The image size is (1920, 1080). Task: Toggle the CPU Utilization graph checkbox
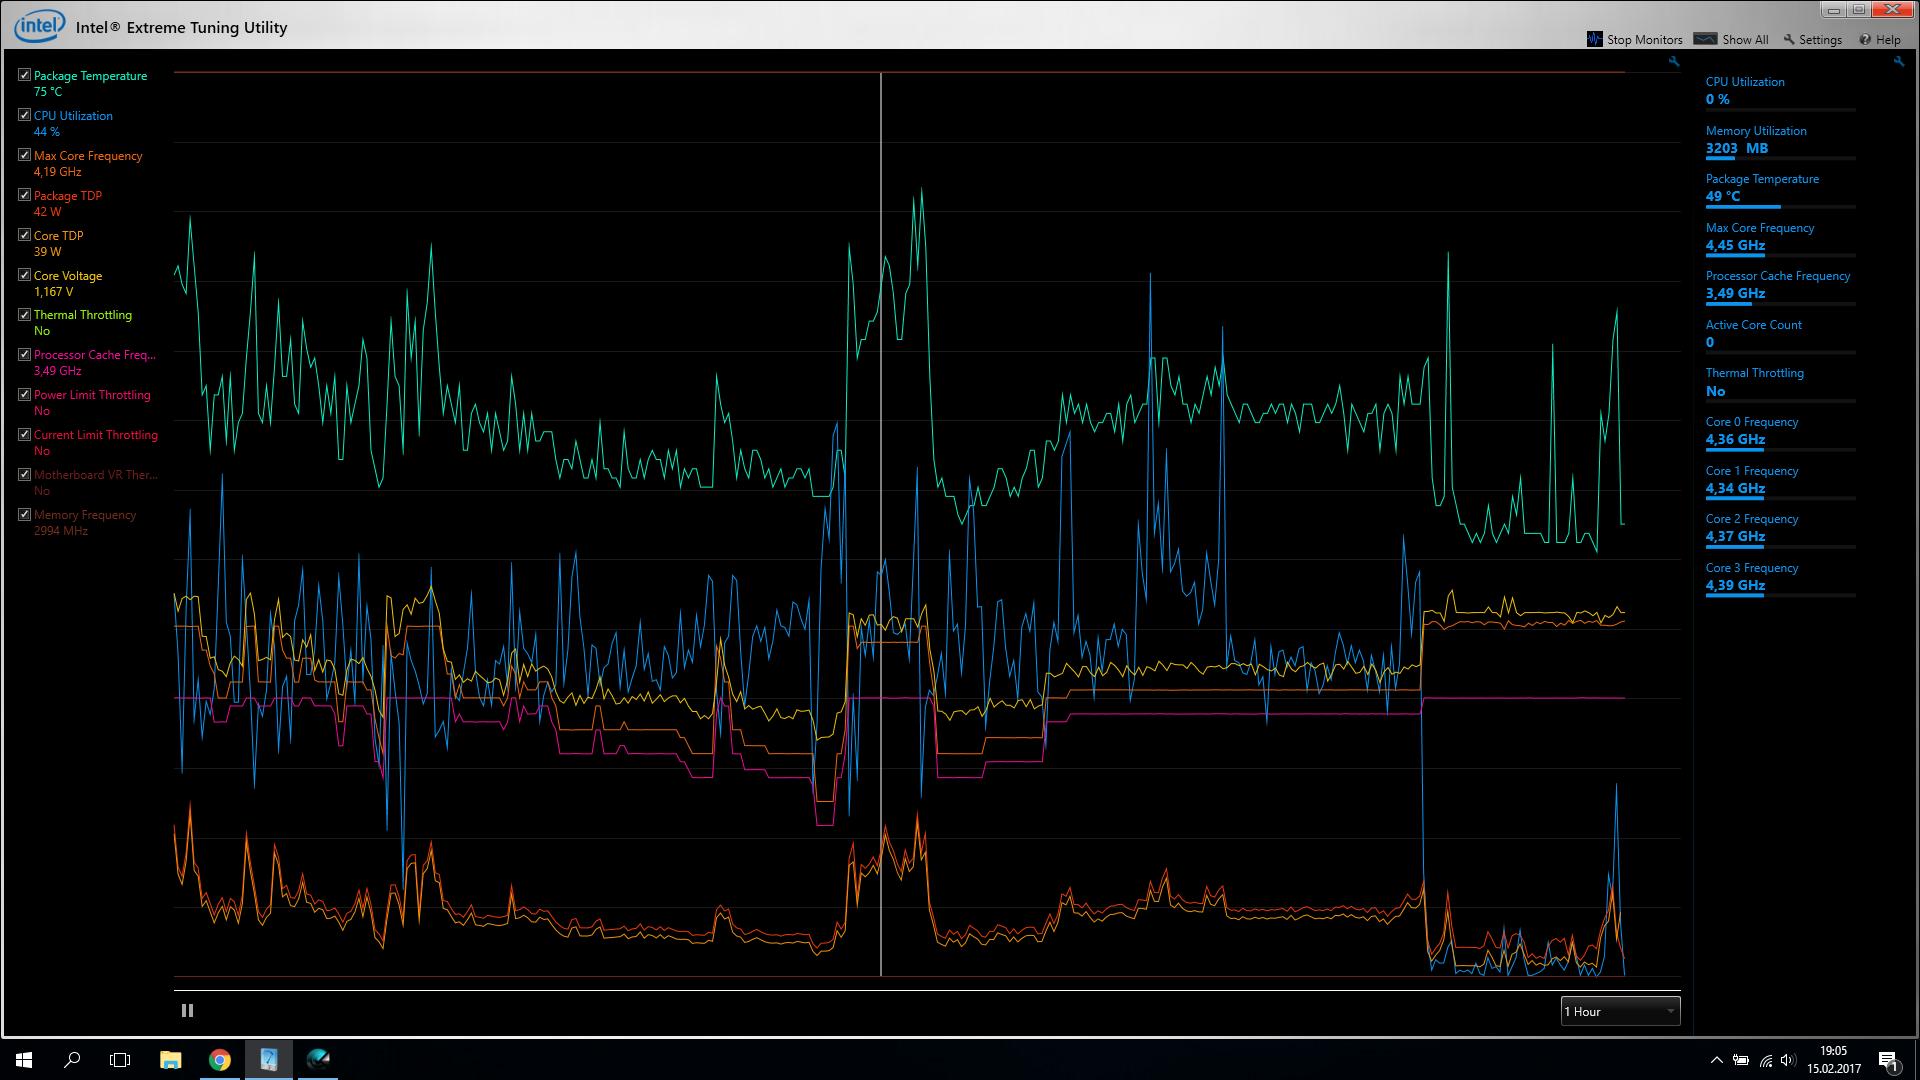24,115
